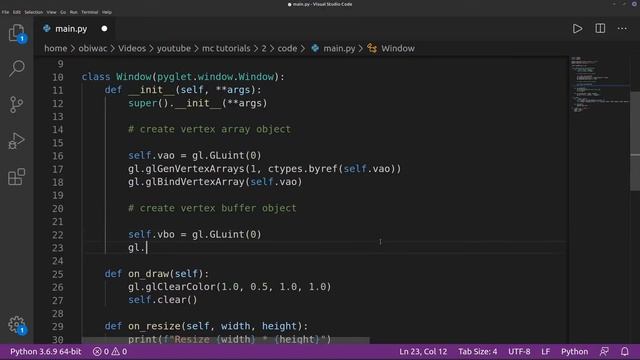Viewport: 640px width, 360px height.
Task: Change the LF end of line sequence
Action: [545, 351]
